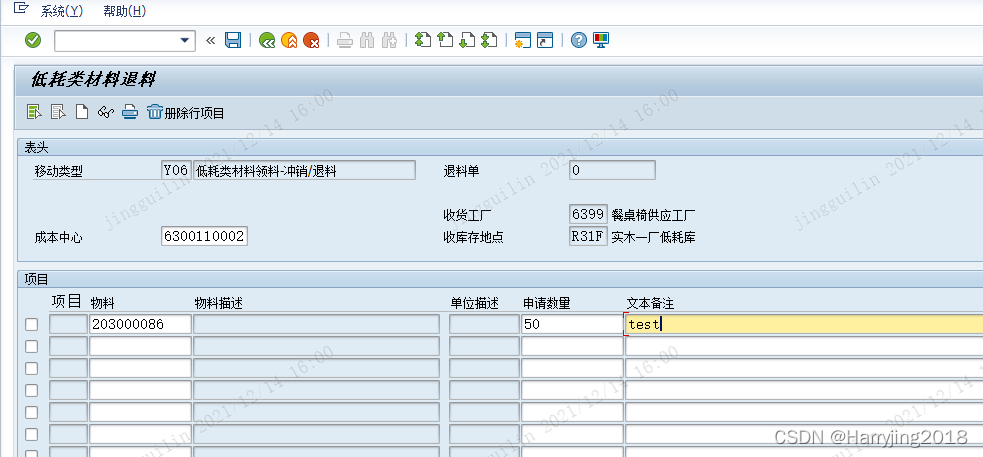
Task: Tick the third row checkbox in 项目 table
Action: tap(31, 369)
